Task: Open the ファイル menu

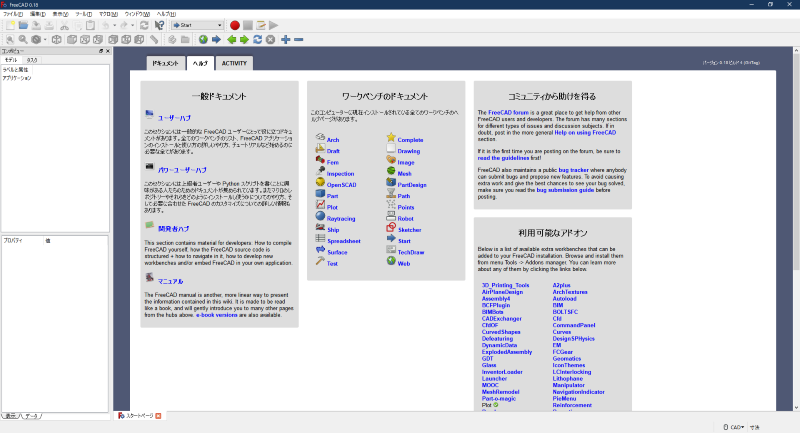Action: (x=13, y=14)
